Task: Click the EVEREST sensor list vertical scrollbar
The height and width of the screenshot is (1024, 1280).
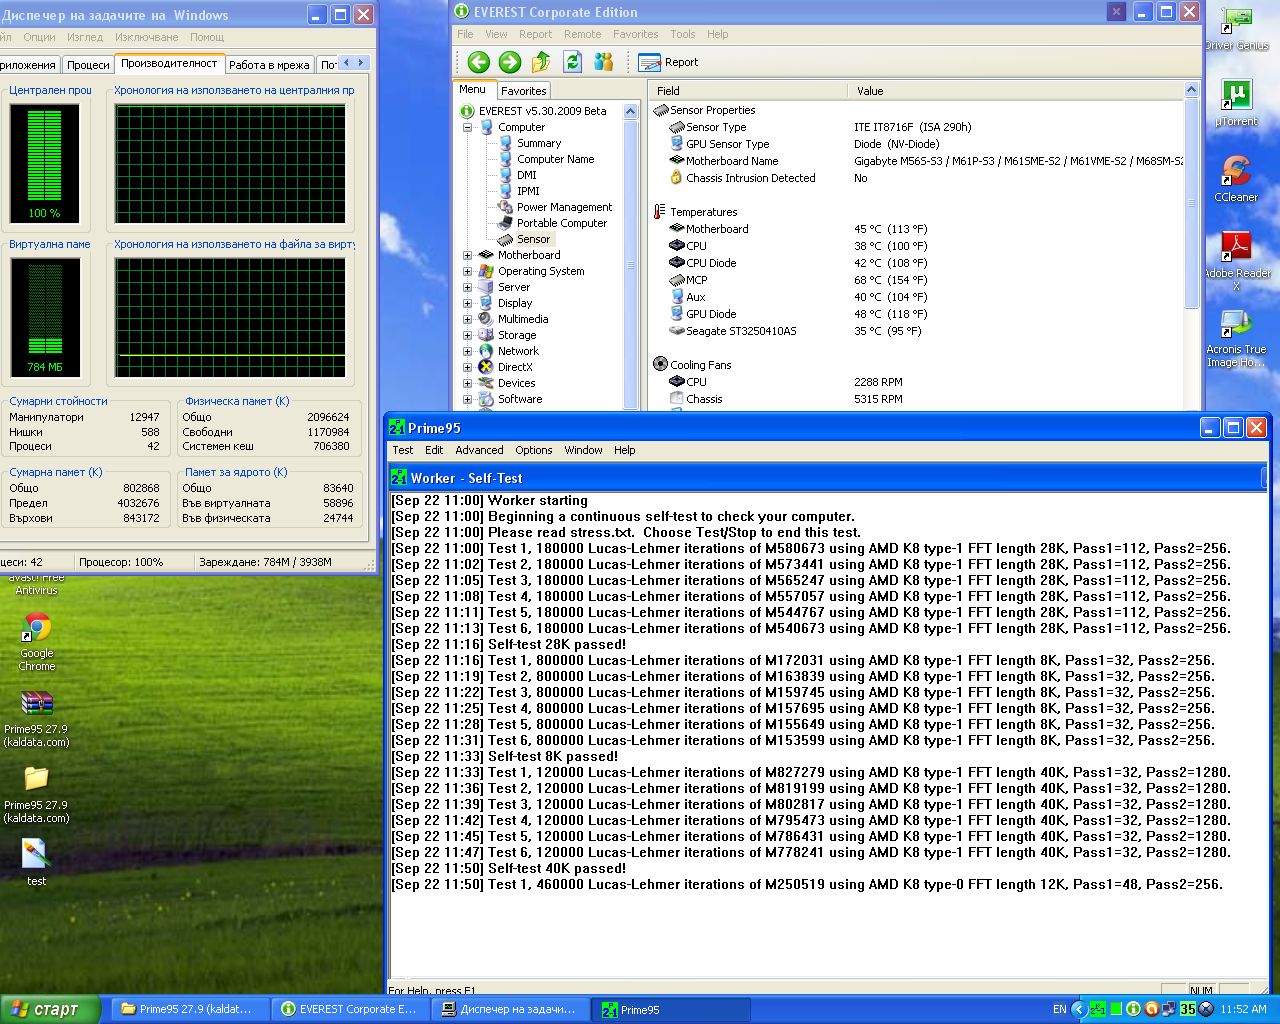Action: coord(1191,200)
